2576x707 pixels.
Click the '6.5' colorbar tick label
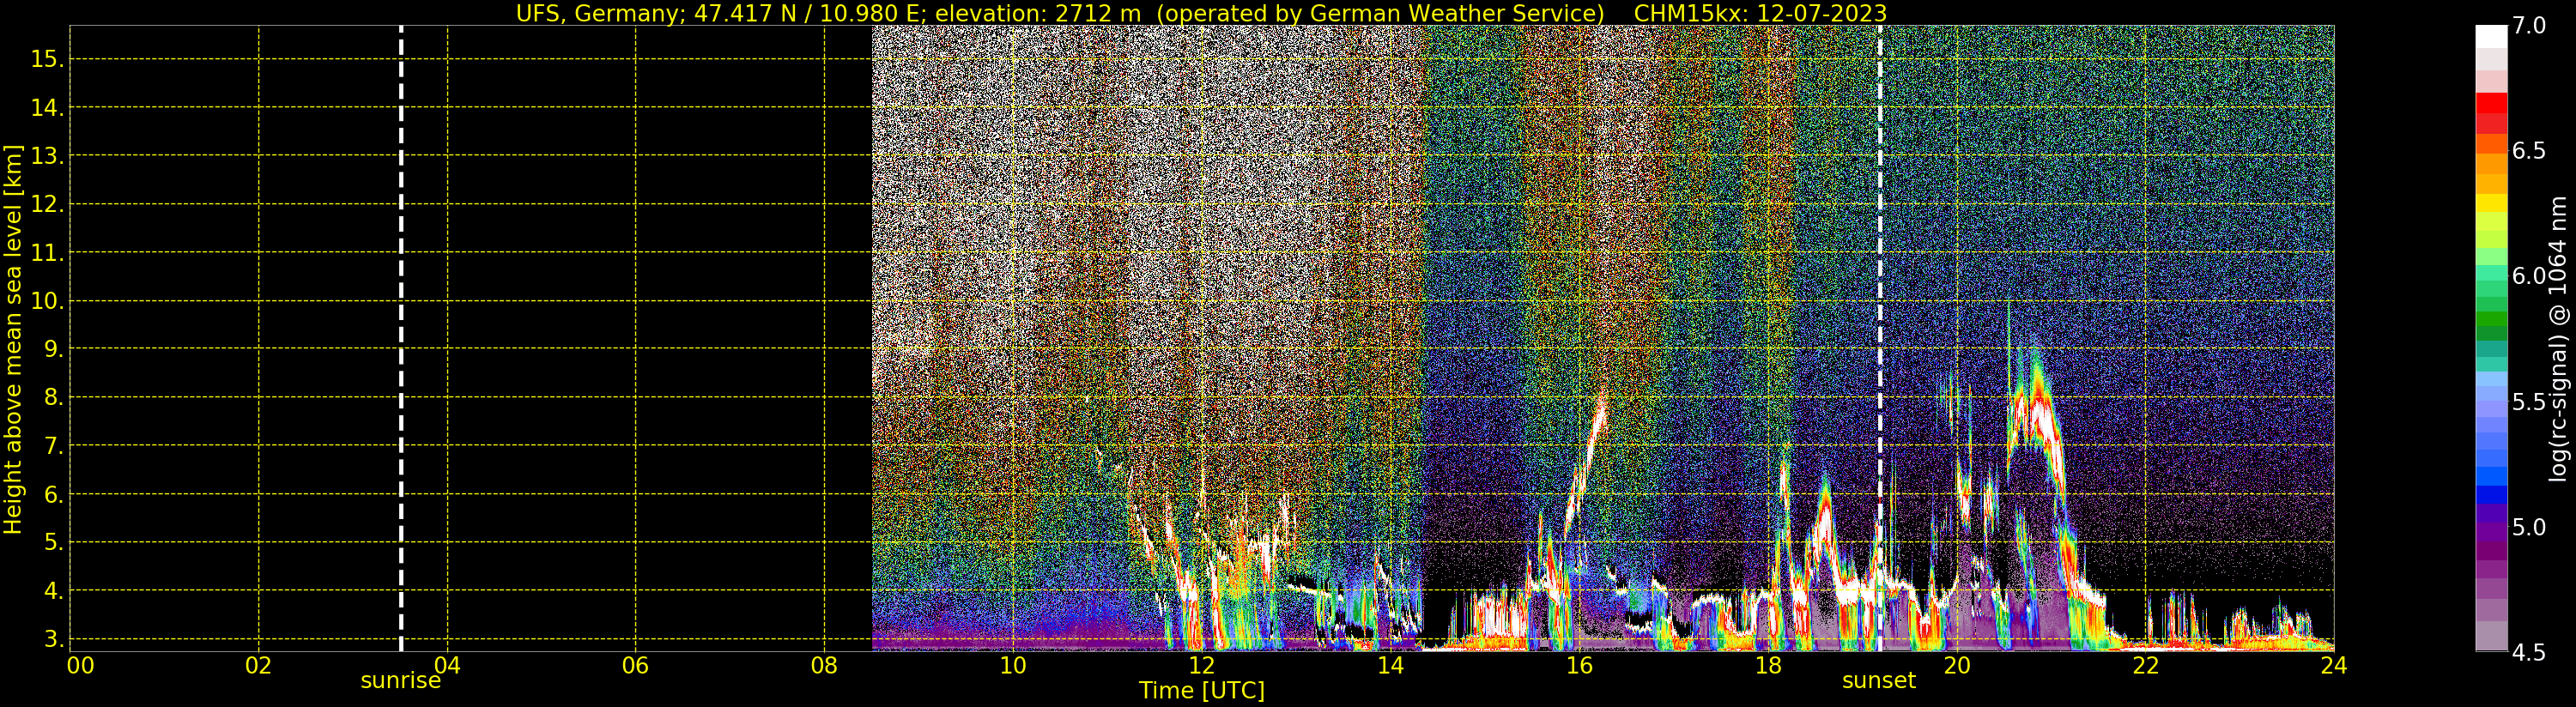2529,151
